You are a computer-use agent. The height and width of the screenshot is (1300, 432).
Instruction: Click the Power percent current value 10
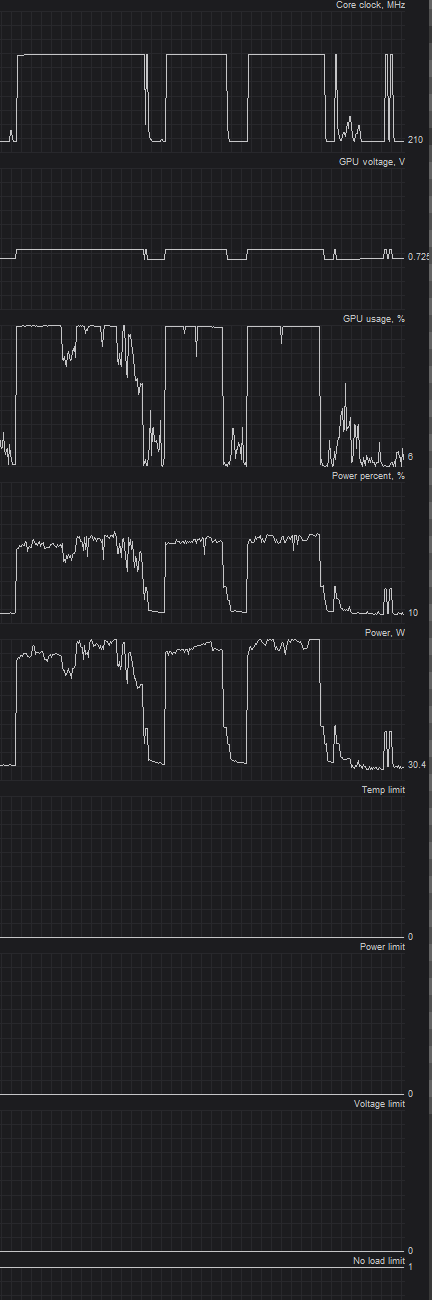pyautogui.click(x=413, y=613)
